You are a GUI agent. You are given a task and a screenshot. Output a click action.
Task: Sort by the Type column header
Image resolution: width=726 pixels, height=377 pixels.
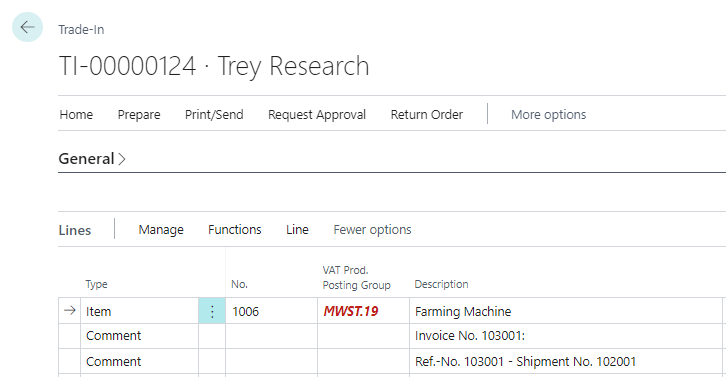click(x=96, y=284)
